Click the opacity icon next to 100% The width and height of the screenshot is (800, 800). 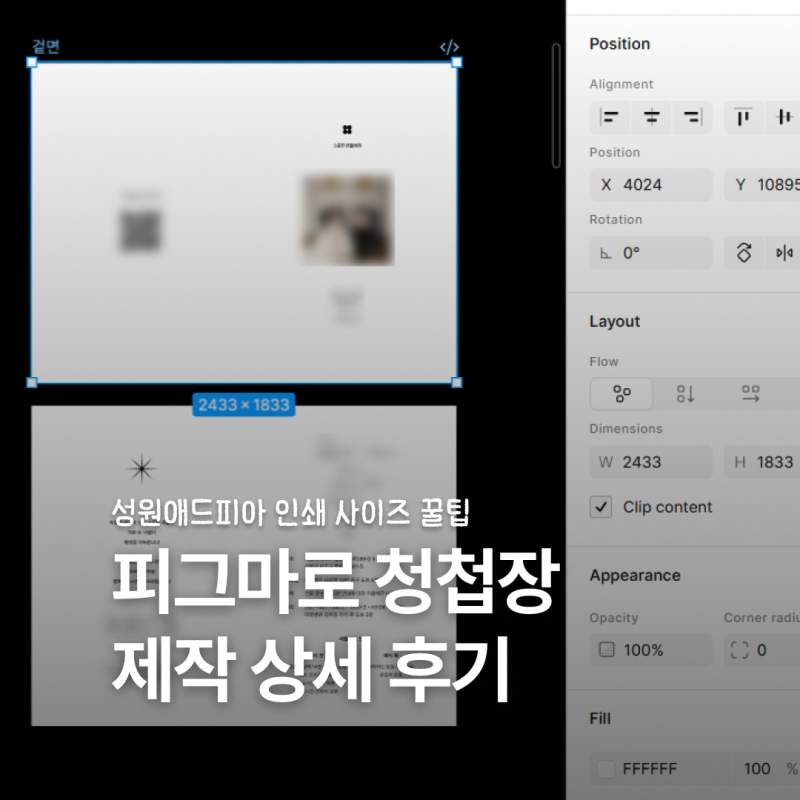coord(606,649)
